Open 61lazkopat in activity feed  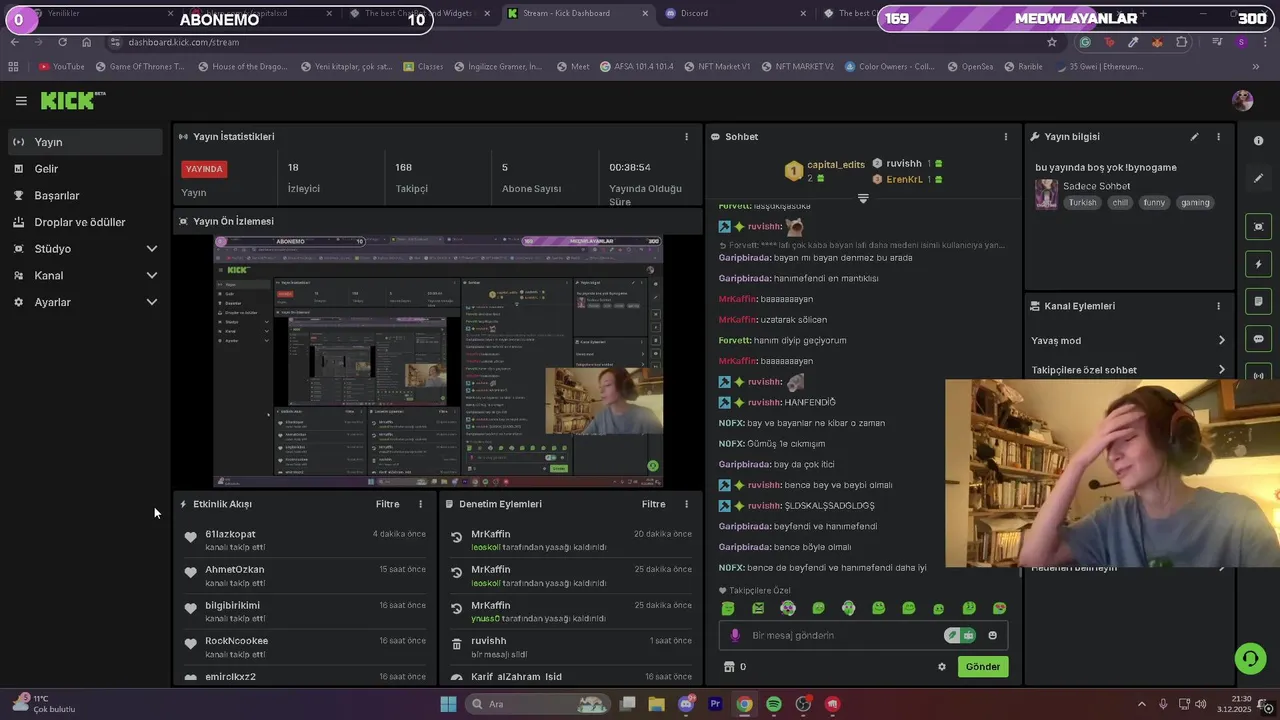pyautogui.click(x=230, y=535)
